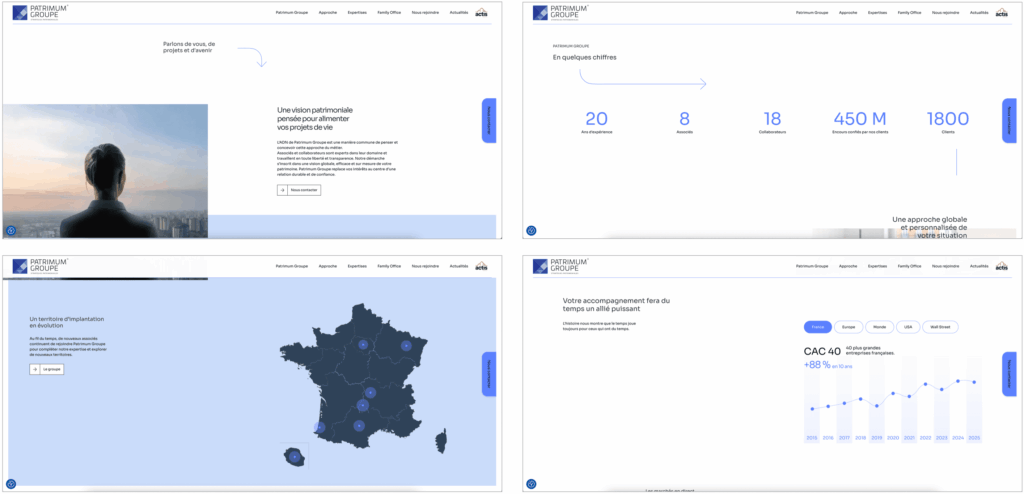Open Approche menu on the vision patrimoniale page
The height and width of the screenshot is (494, 1024).
[328, 12]
